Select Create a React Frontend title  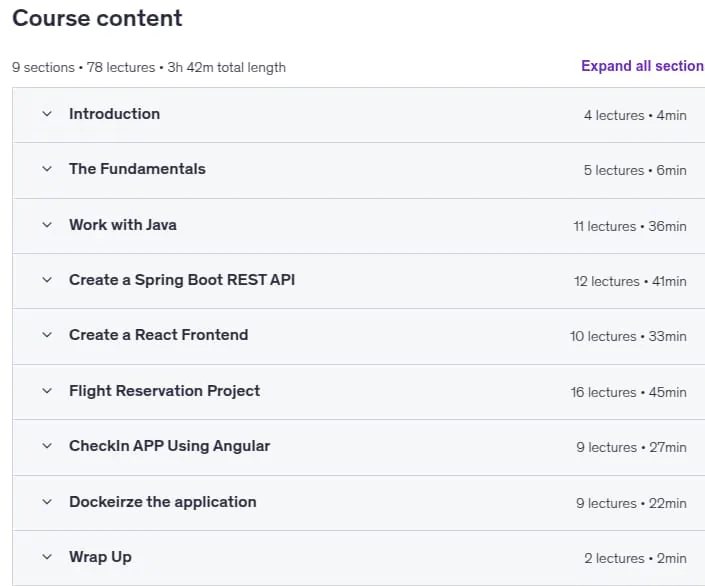[158, 335]
